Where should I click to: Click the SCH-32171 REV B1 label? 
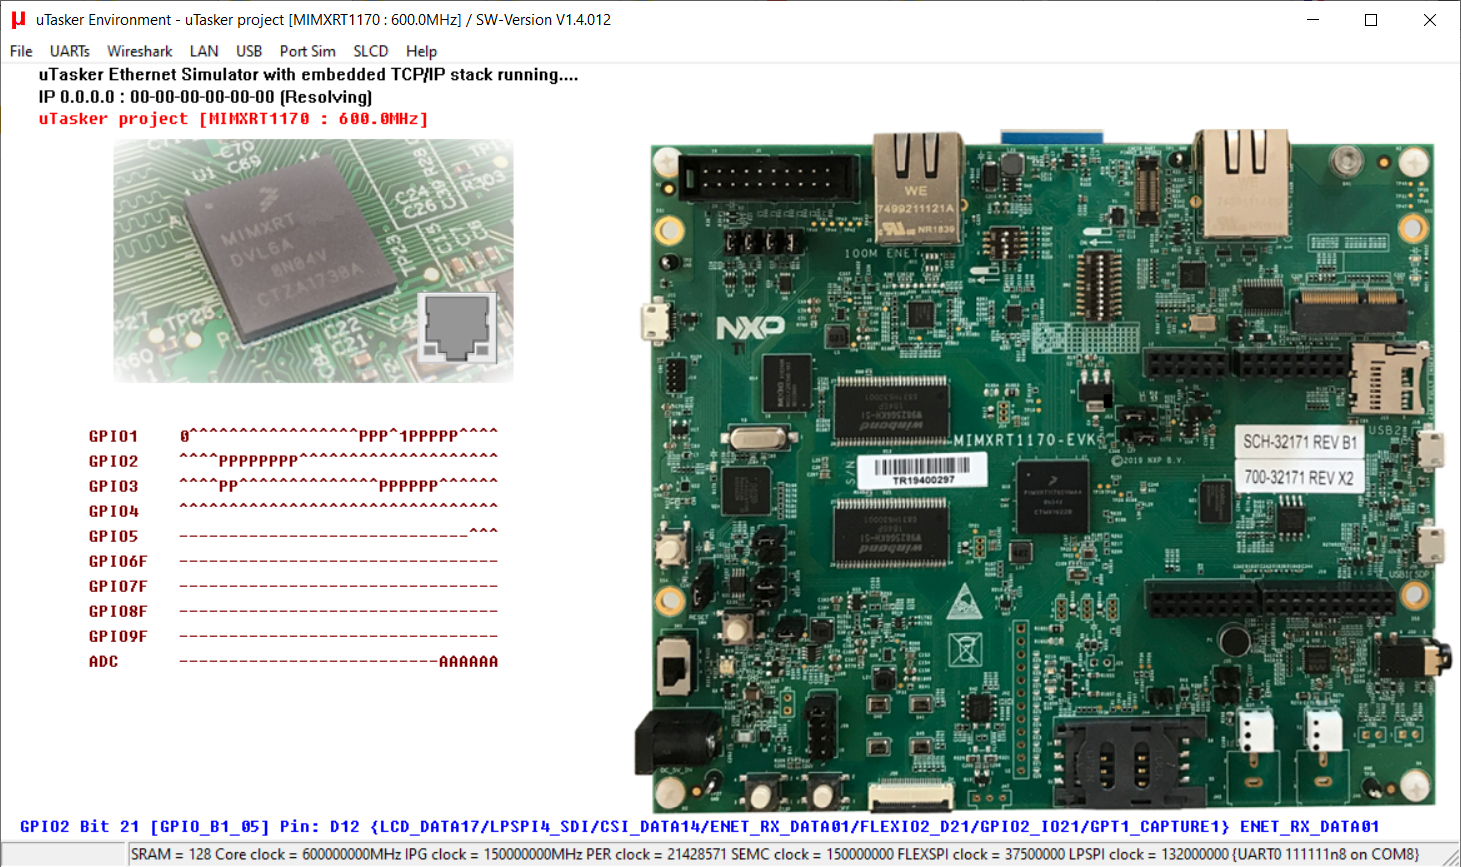click(1299, 442)
